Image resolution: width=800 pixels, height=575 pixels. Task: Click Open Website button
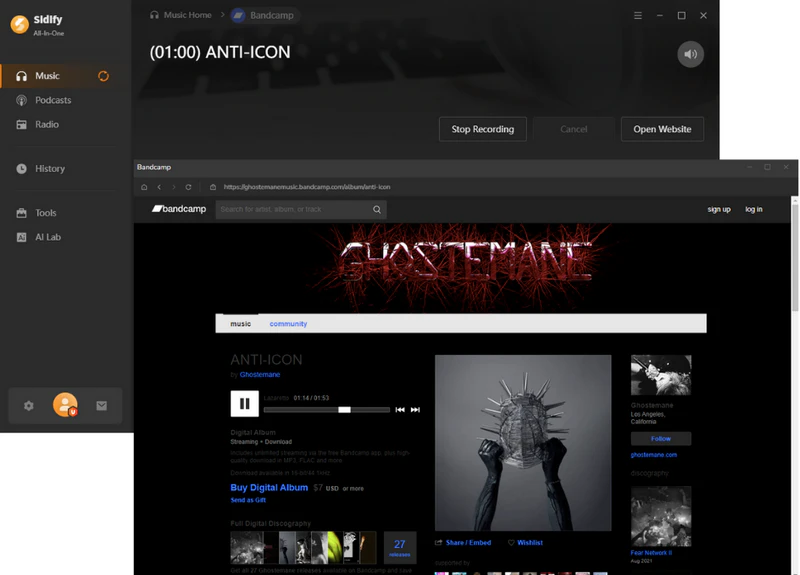click(662, 129)
